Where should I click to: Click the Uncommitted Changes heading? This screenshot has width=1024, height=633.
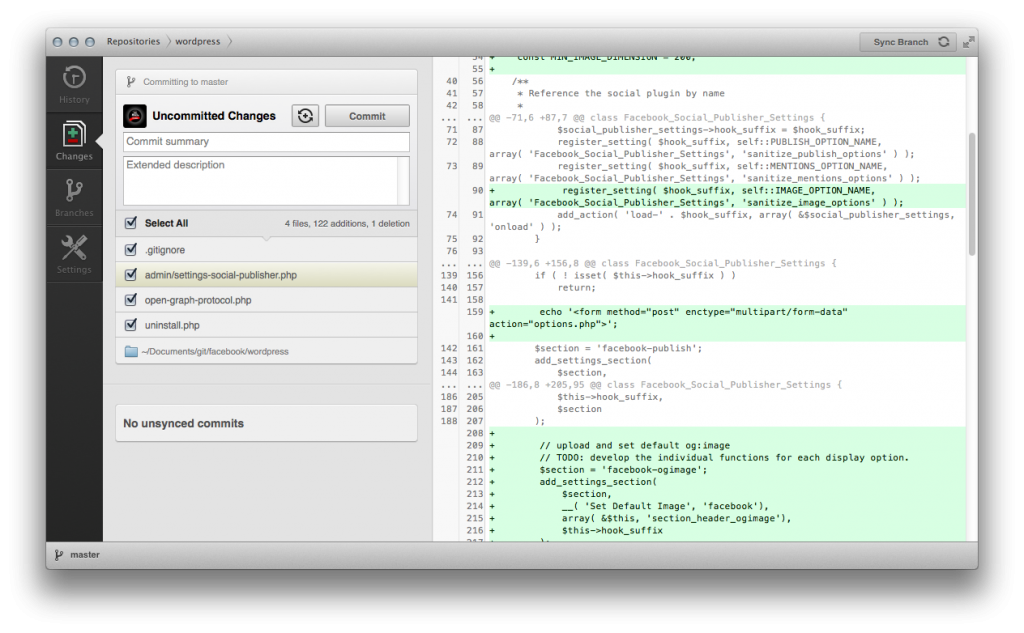[214, 116]
